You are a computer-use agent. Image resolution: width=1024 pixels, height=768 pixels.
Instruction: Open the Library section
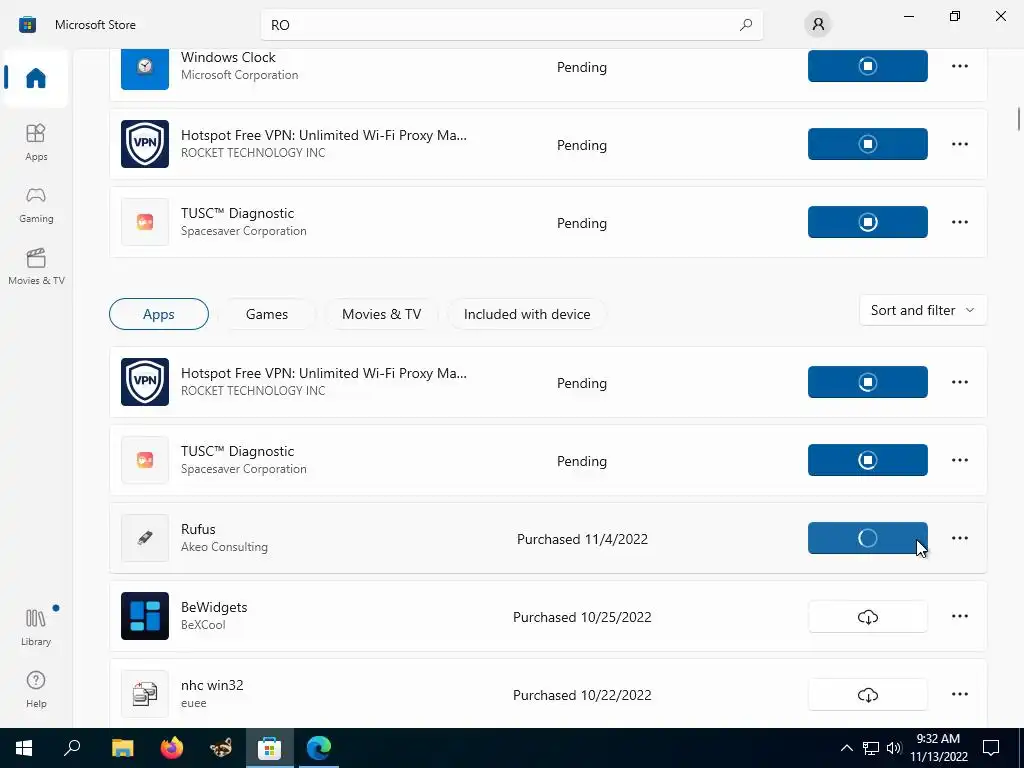36,627
